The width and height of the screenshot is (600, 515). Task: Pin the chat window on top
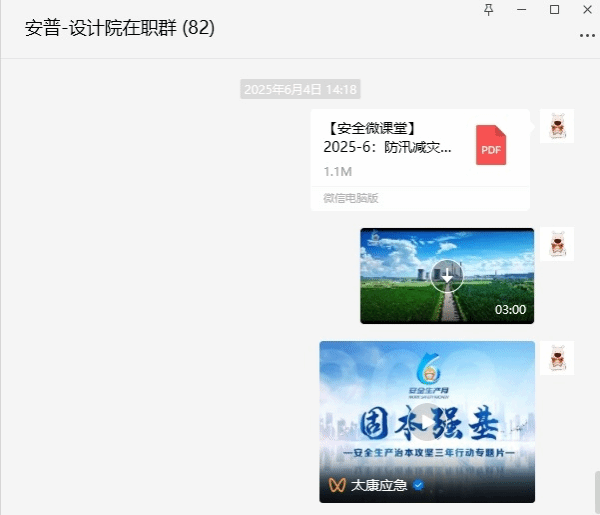pos(488,9)
